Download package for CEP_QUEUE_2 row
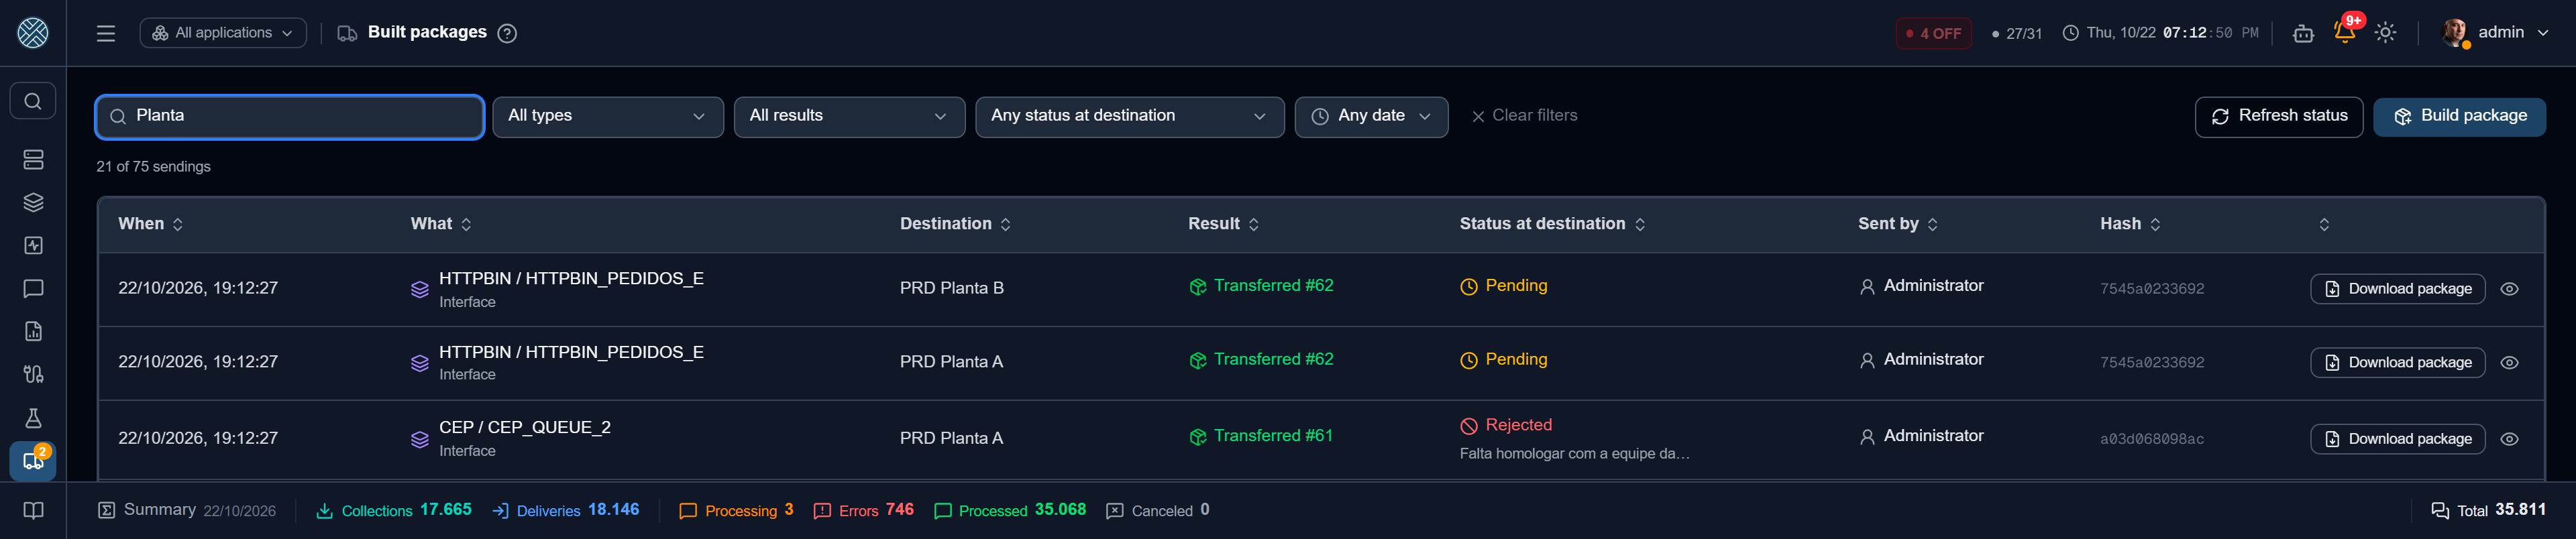This screenshot has height=539, width=2576. point(2397,439)
